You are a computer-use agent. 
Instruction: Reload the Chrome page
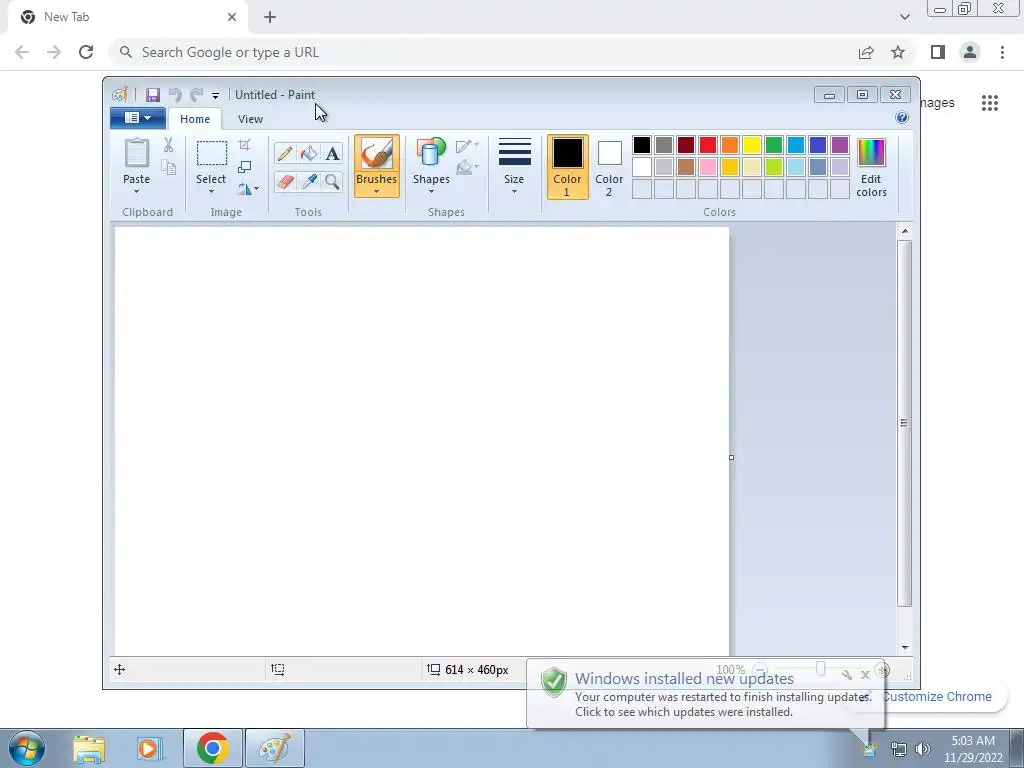86,52
